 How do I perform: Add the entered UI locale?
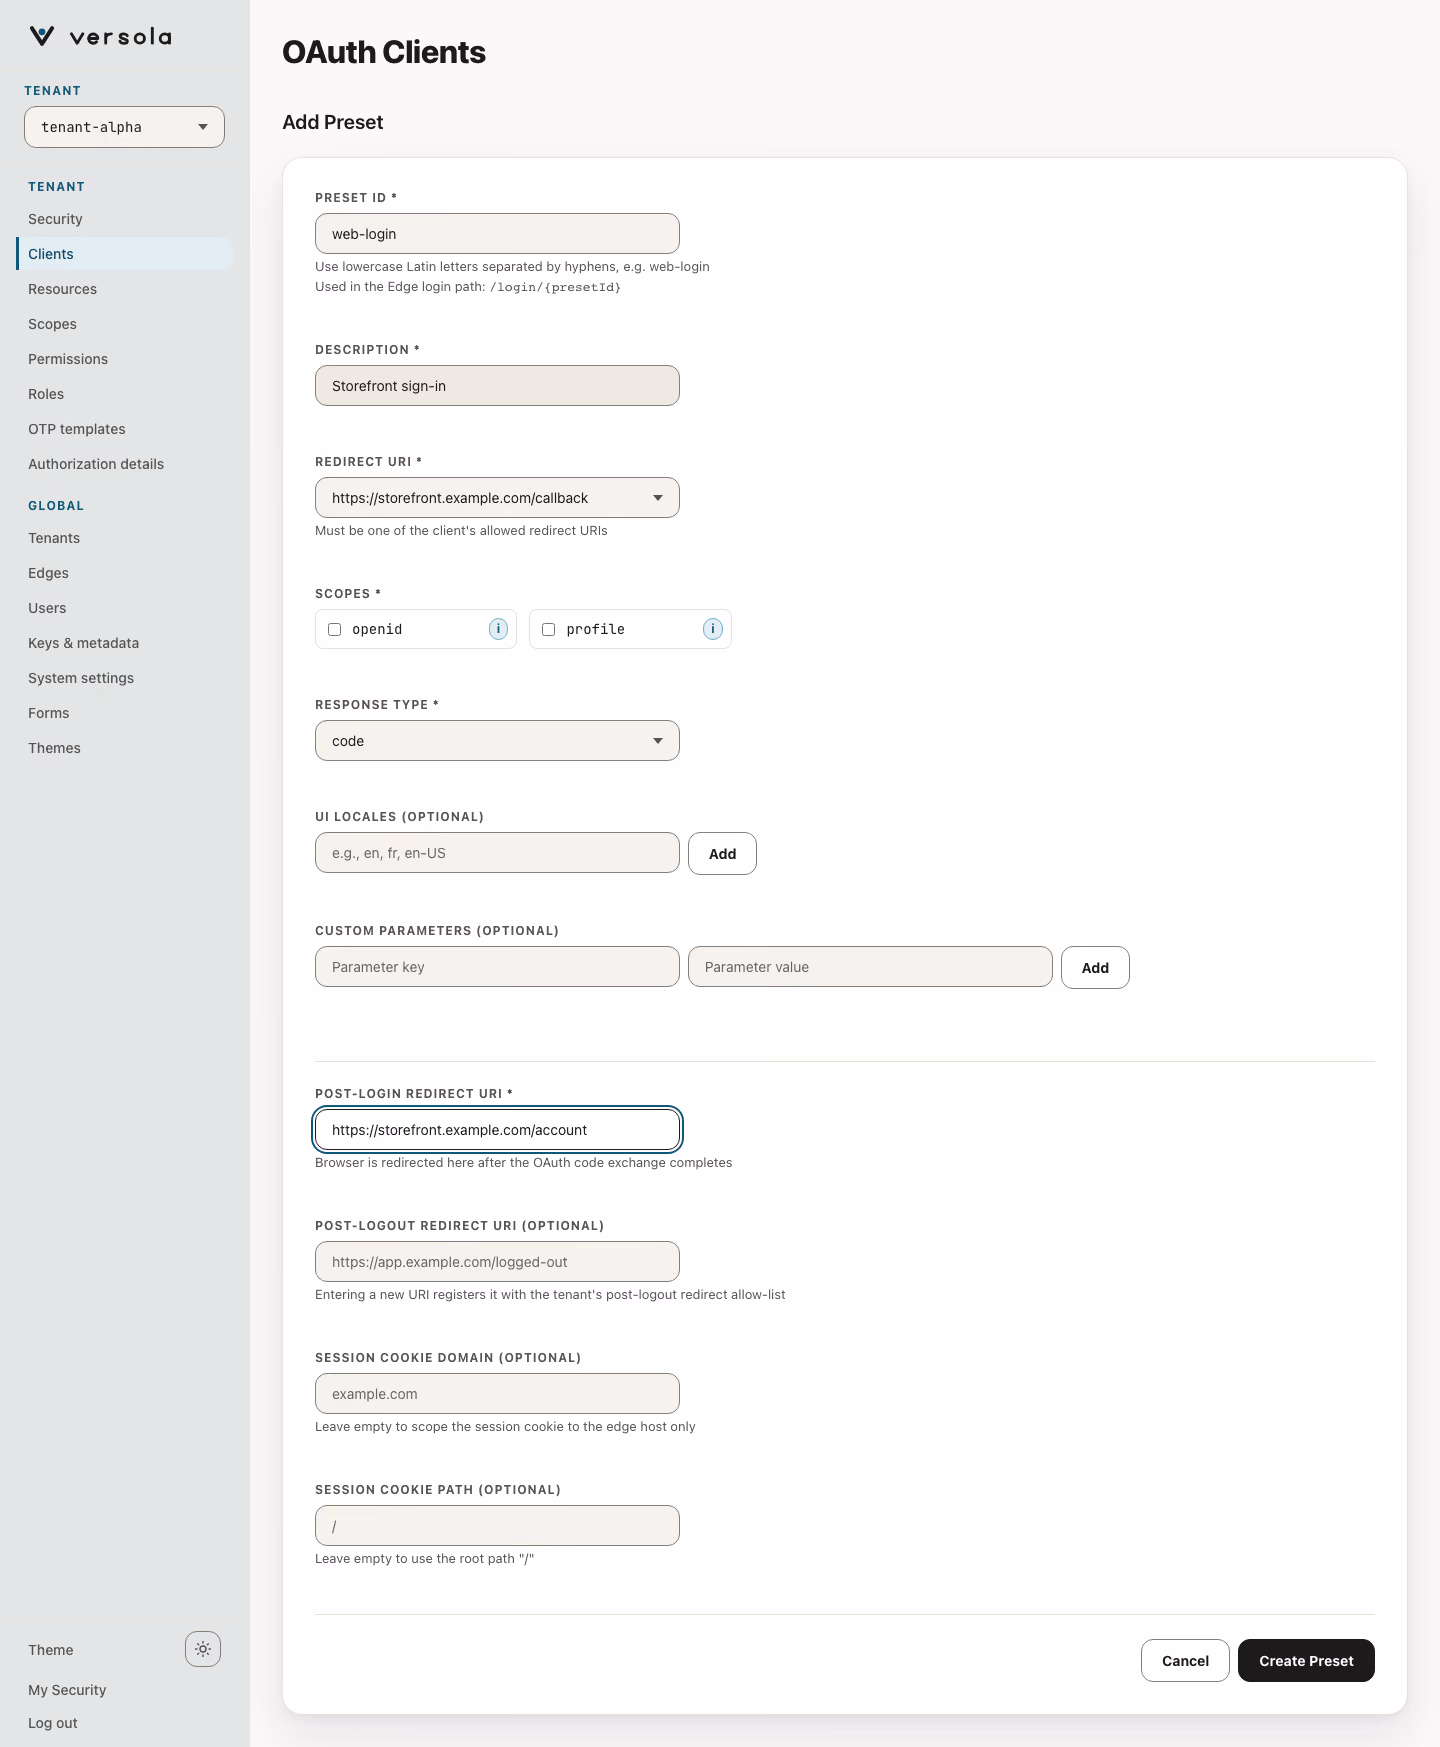point(722,854)
